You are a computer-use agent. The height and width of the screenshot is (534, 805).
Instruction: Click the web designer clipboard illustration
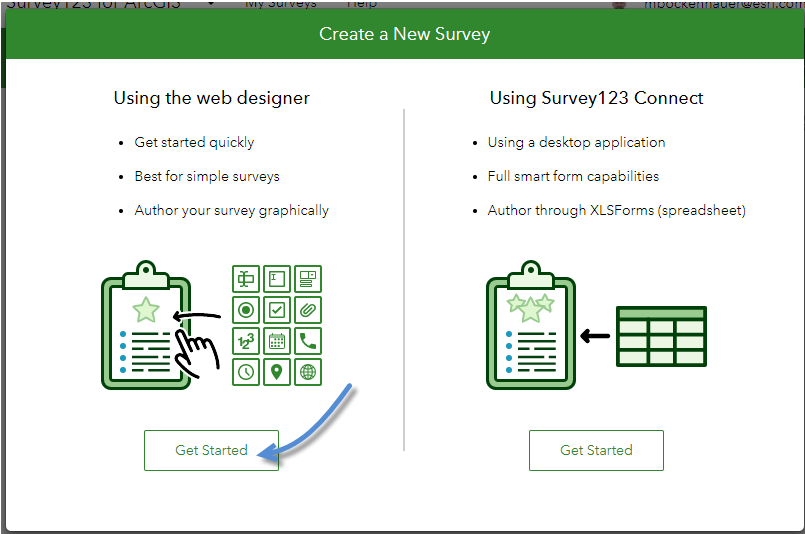coord(146,325)
